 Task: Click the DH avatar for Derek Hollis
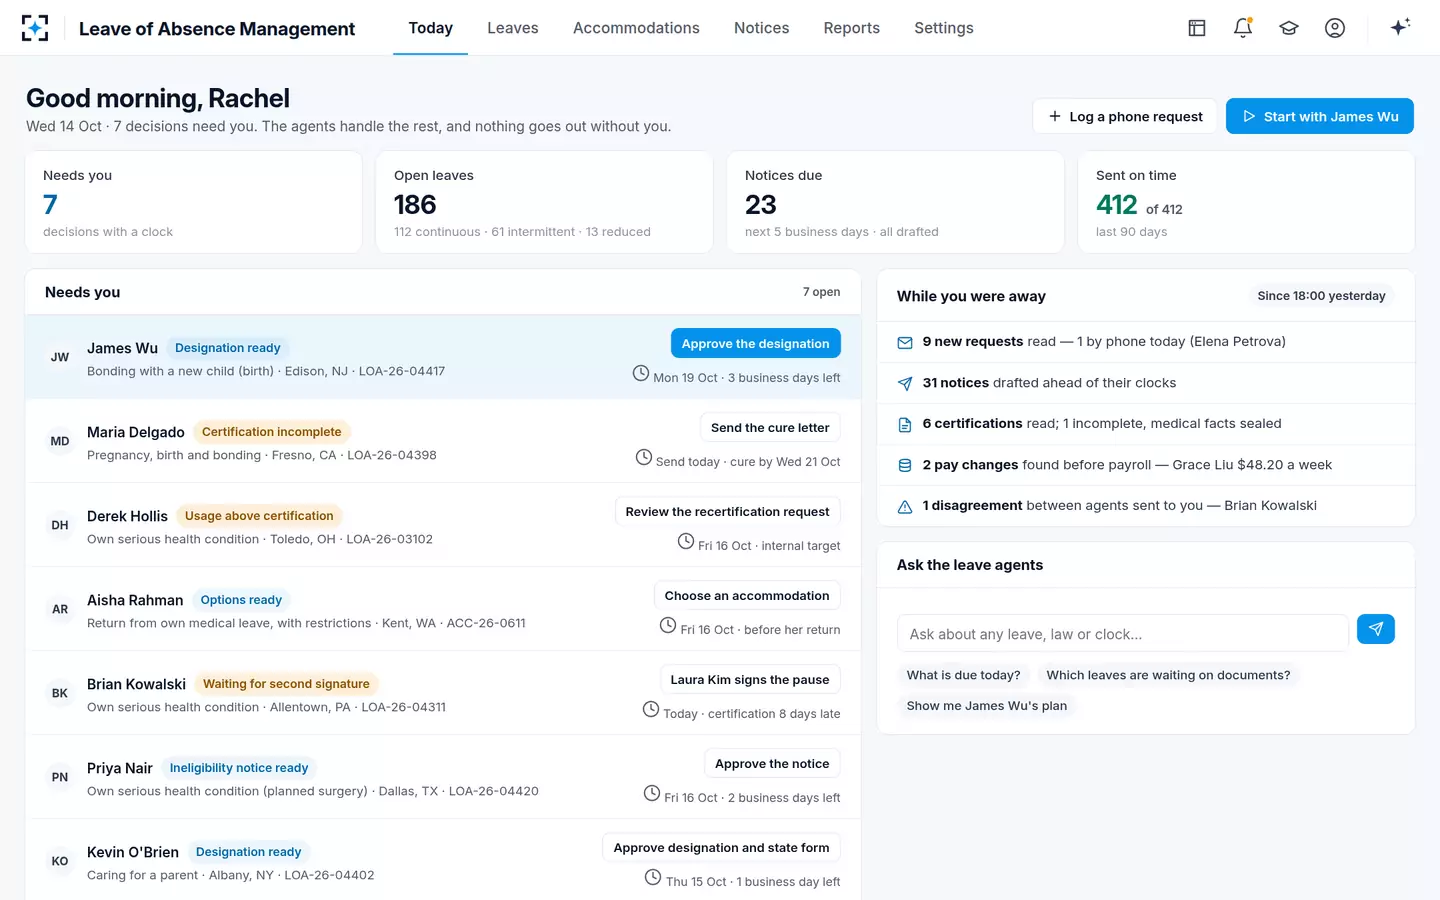(x=60, y=525)
